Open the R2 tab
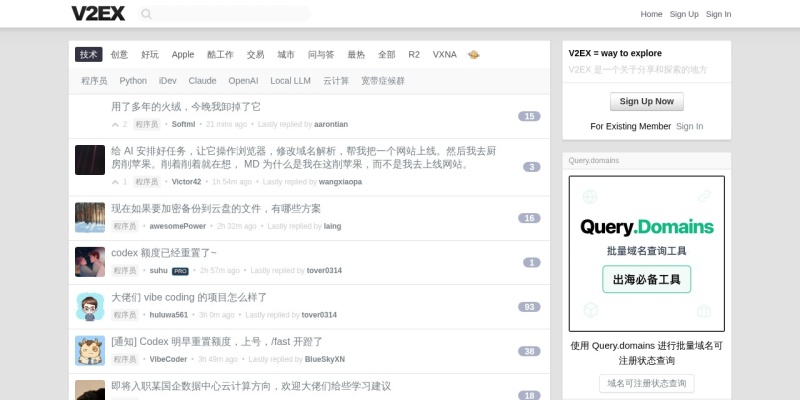This screenshot has width=800, height=400. [414, 55]
